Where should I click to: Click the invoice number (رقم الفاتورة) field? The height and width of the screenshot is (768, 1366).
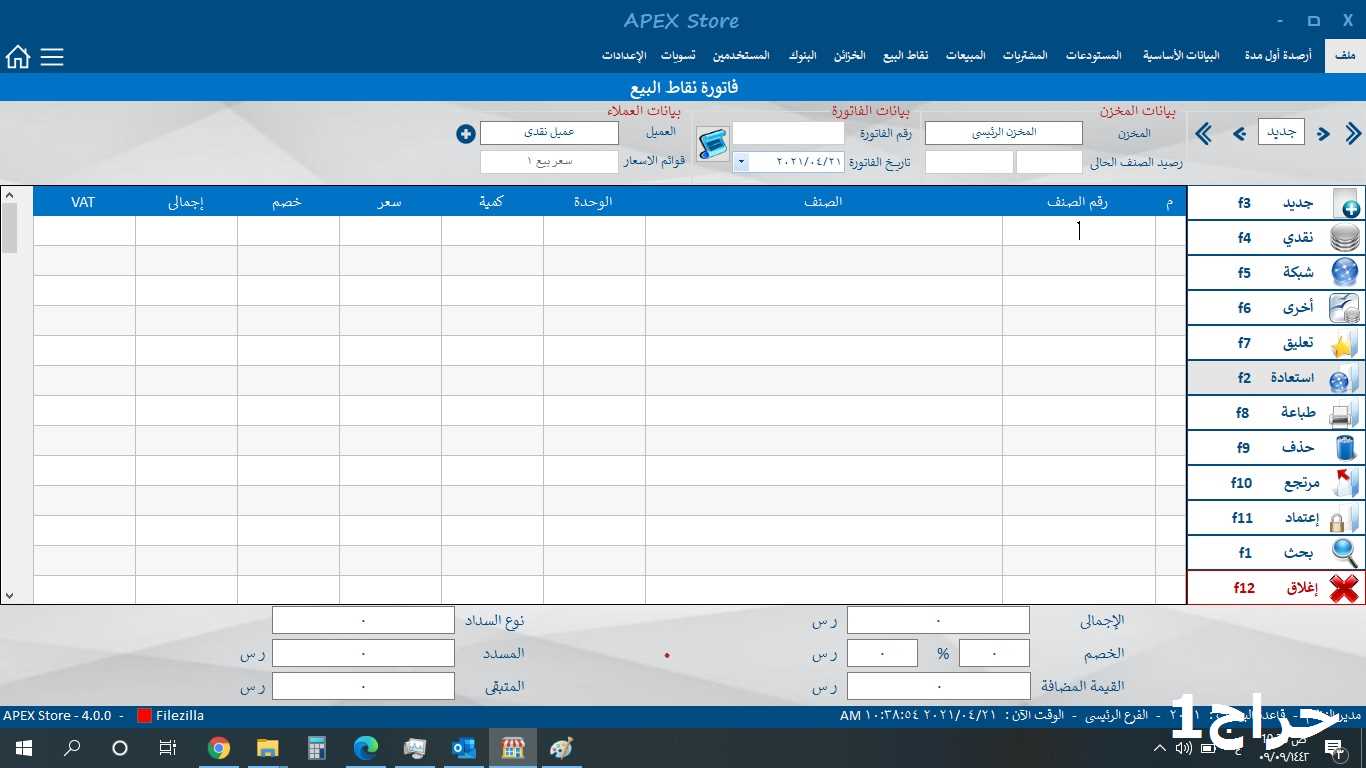point(788,133)
